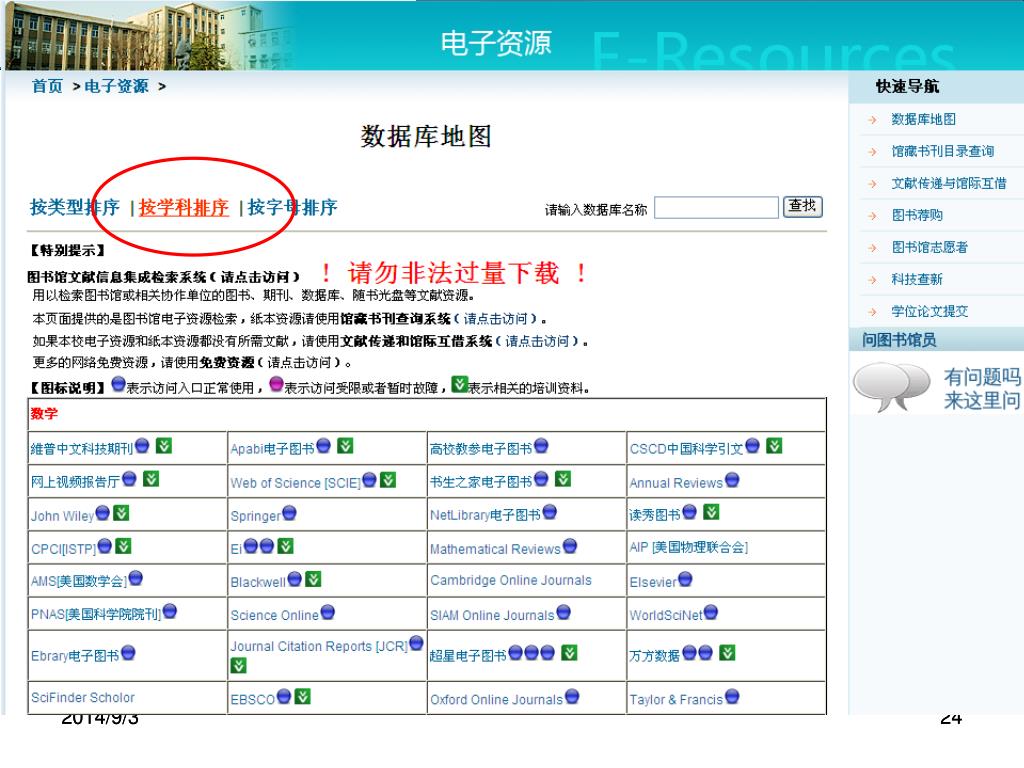The width and height of the screenshot is (1024, 768).
Task: Select the 按学科排序 sorting tab
Action: (184, 208)
